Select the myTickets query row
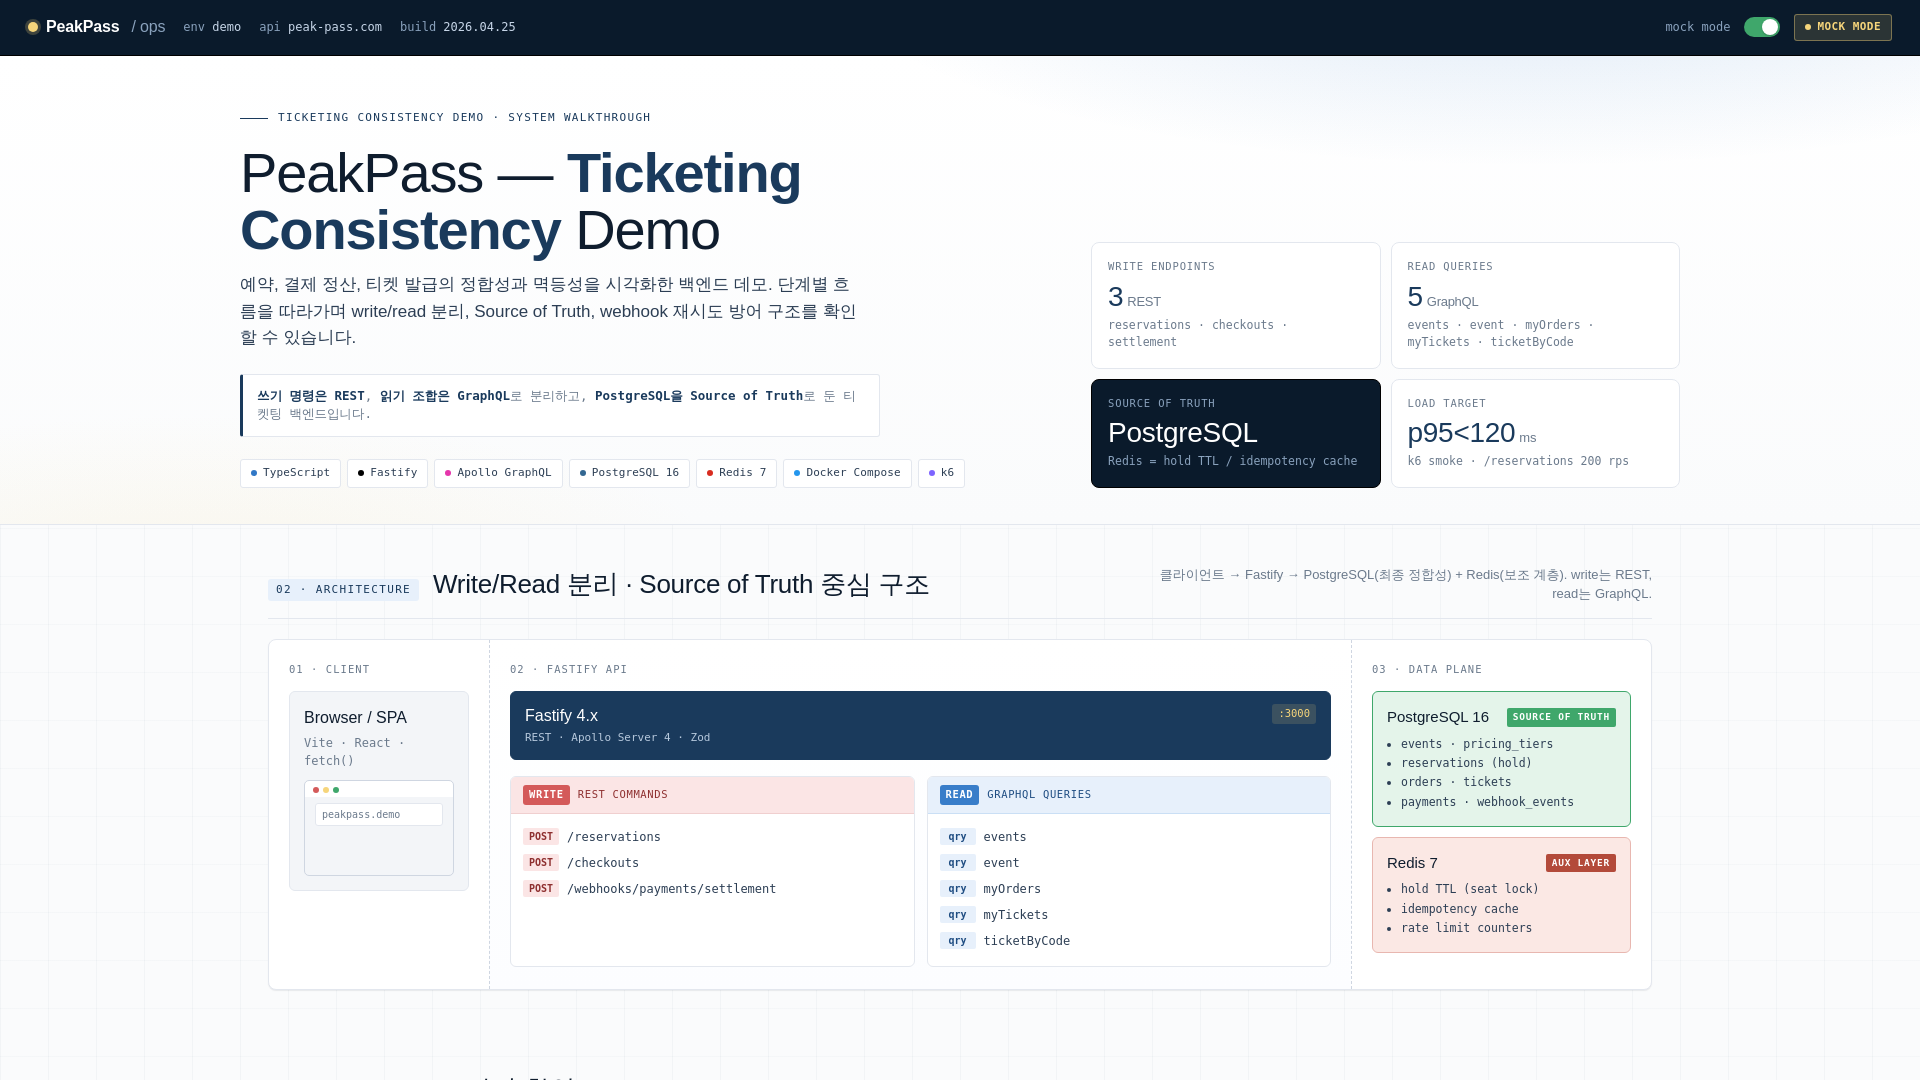The height and width of the screenshot is (1080, 1920). [1015, 915]
